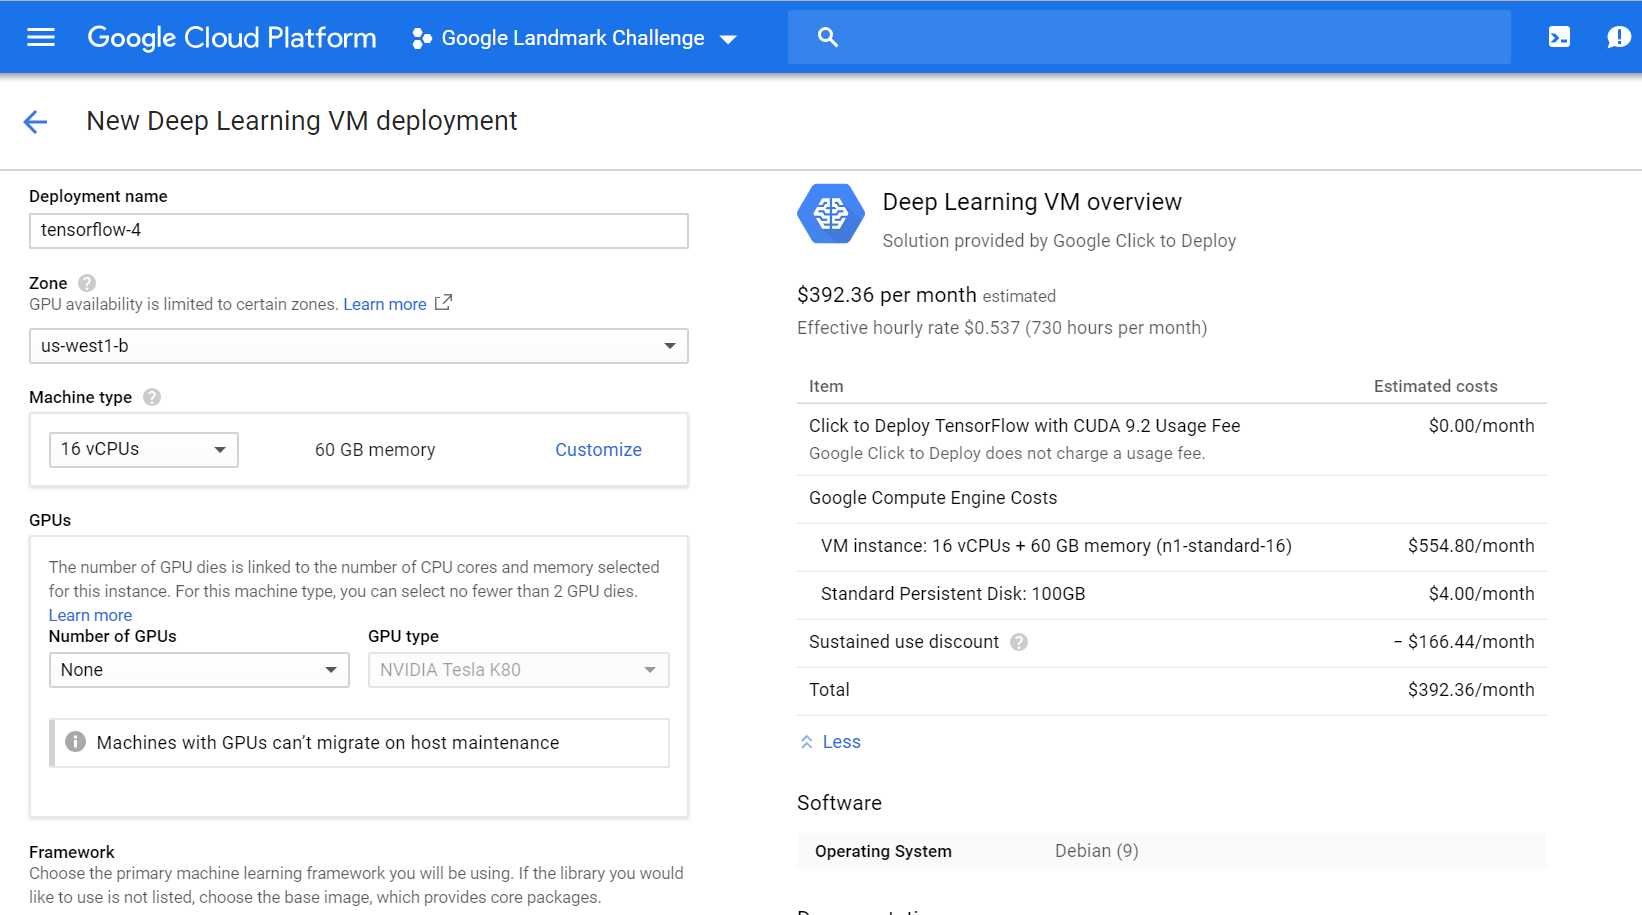Click the Deep Learning VM brain logo
Image resolution: width=1642 pixels, height=915 pixels.
point(831,213)
